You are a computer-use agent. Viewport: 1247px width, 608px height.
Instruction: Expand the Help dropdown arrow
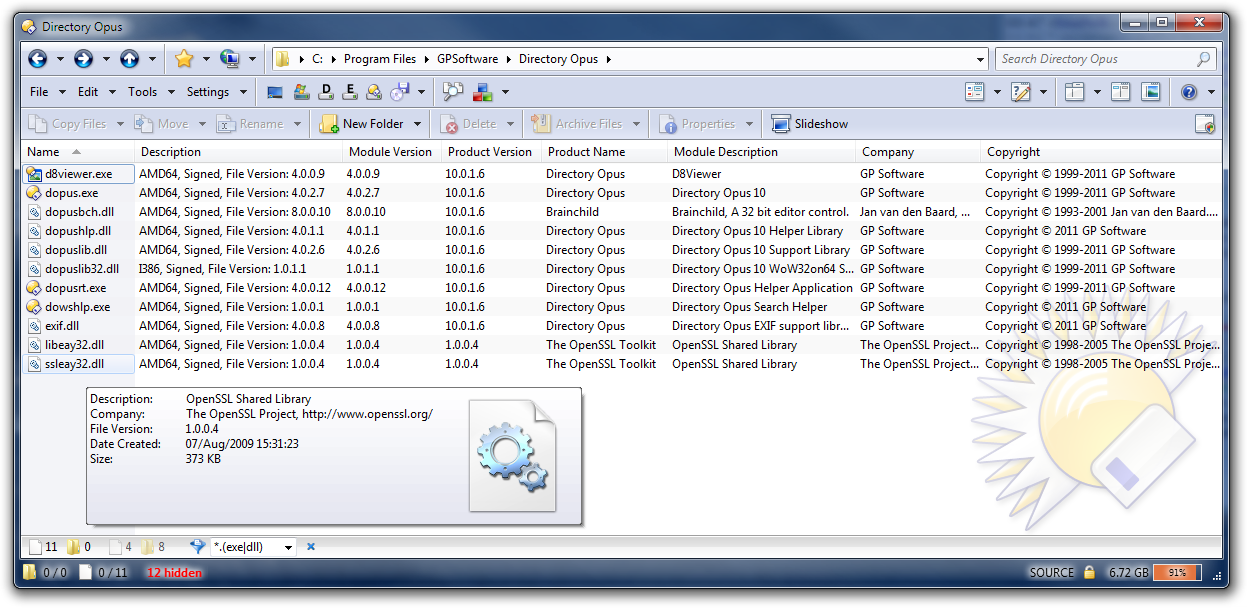[1212, 92]
